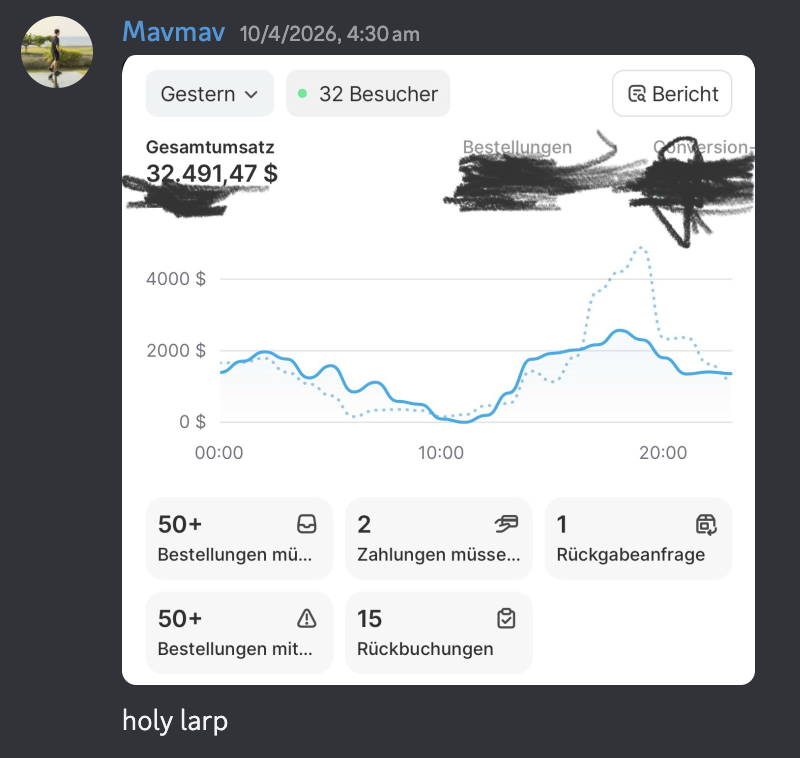The width and height of the screenshot is (800, 758).
Task: Click the chevron arrow next to Gestern
Action: click(x=251, y=94)
